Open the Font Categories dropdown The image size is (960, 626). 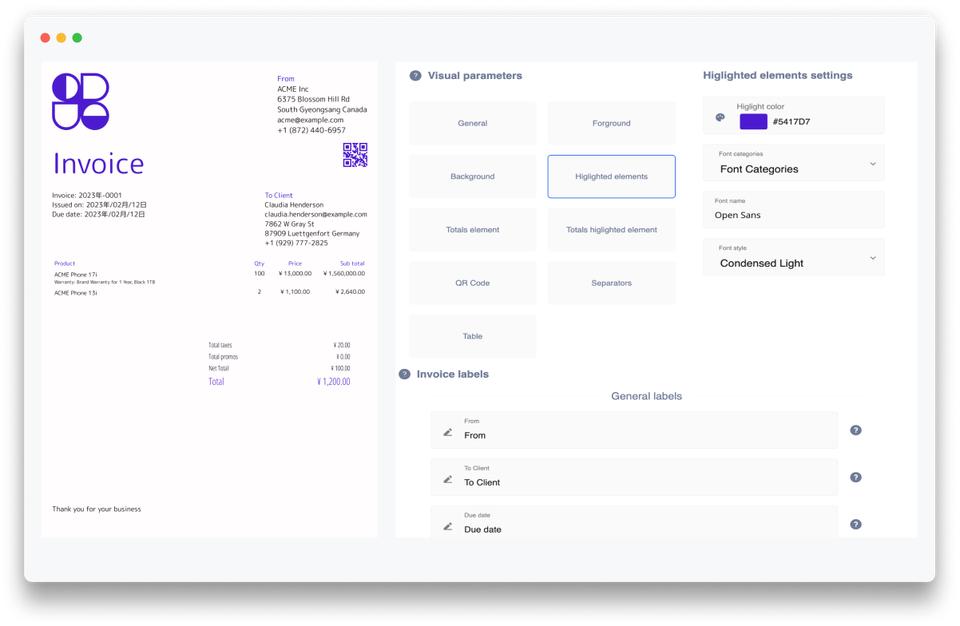tap(793, 163)
